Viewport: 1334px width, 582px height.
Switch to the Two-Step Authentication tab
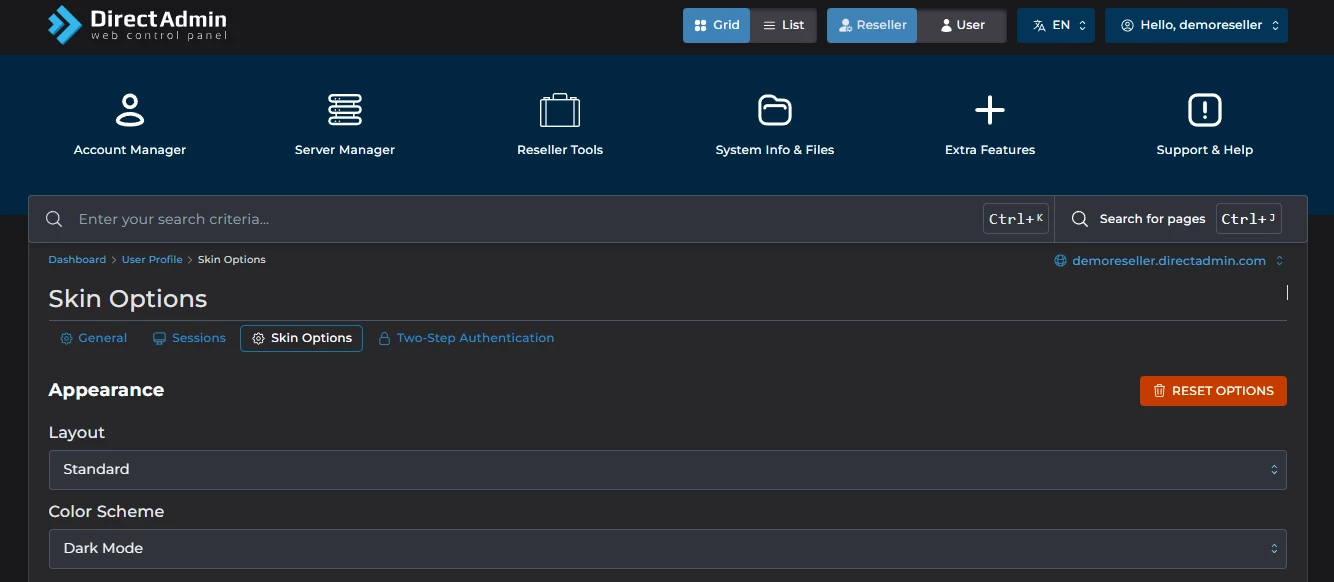coord(466,338)
